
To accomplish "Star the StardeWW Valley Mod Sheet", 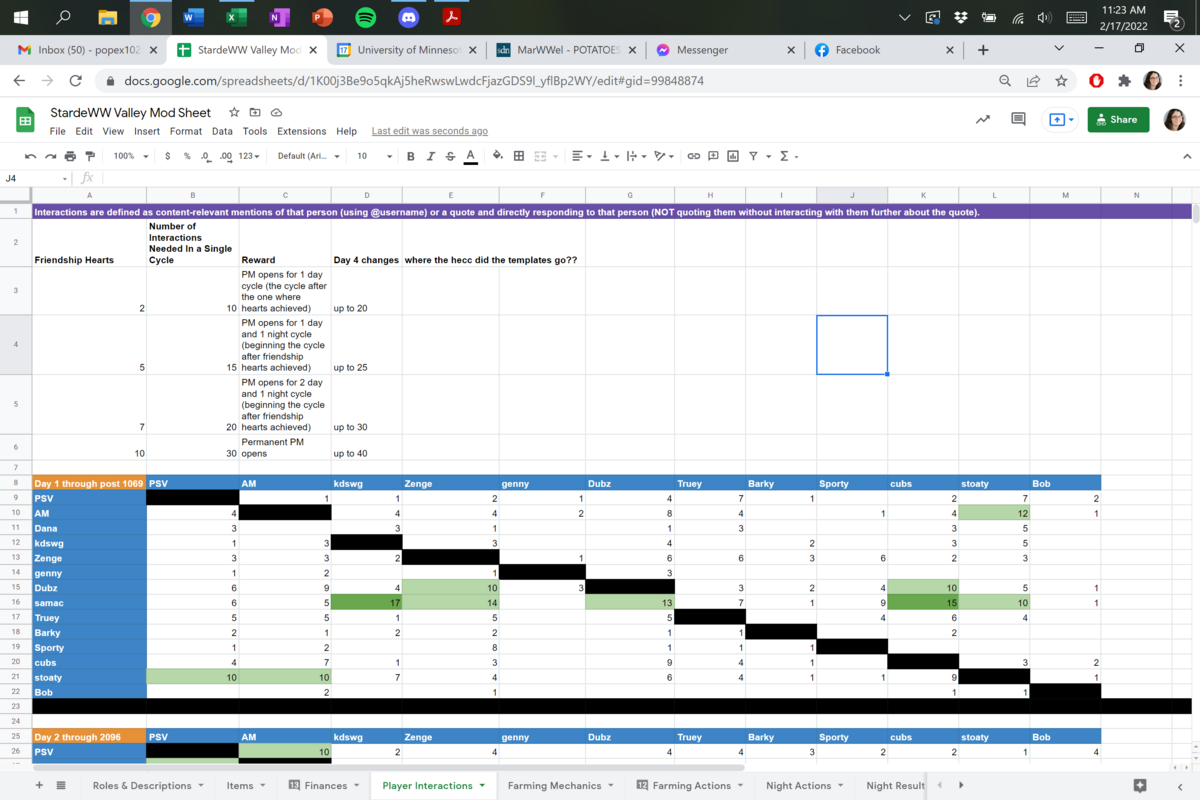I will (x=234, y=113).
